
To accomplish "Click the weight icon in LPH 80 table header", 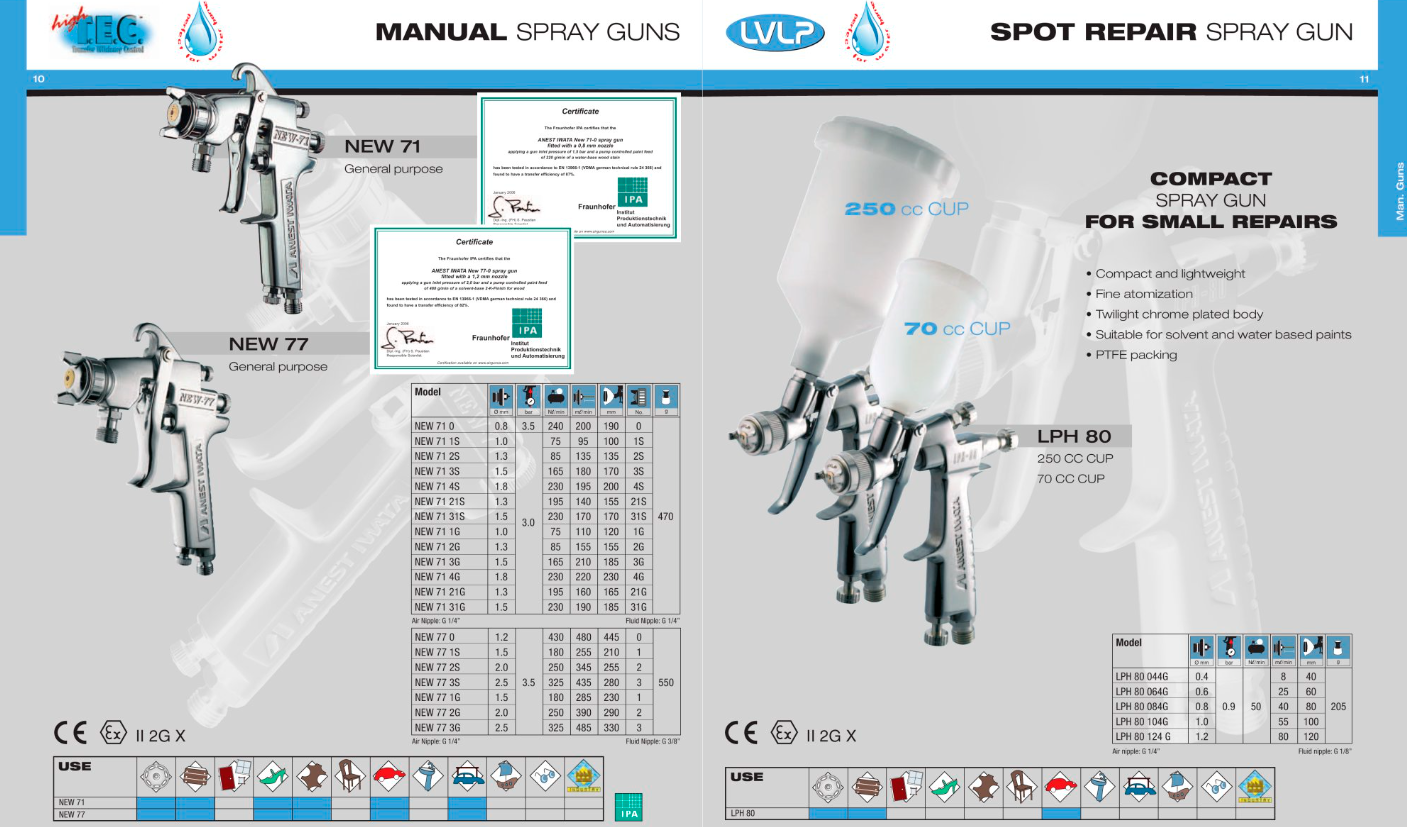I will pyautogui.click(x=1339, y=645).
